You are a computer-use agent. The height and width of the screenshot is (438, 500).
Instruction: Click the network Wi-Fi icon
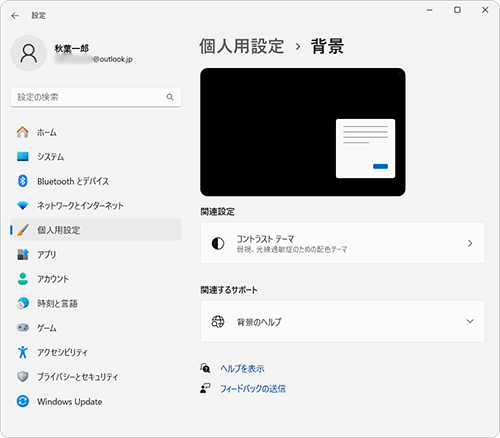[x=23, y=205]
